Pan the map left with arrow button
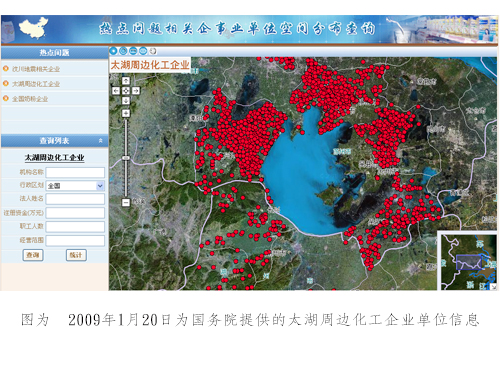 coord(116,91)
